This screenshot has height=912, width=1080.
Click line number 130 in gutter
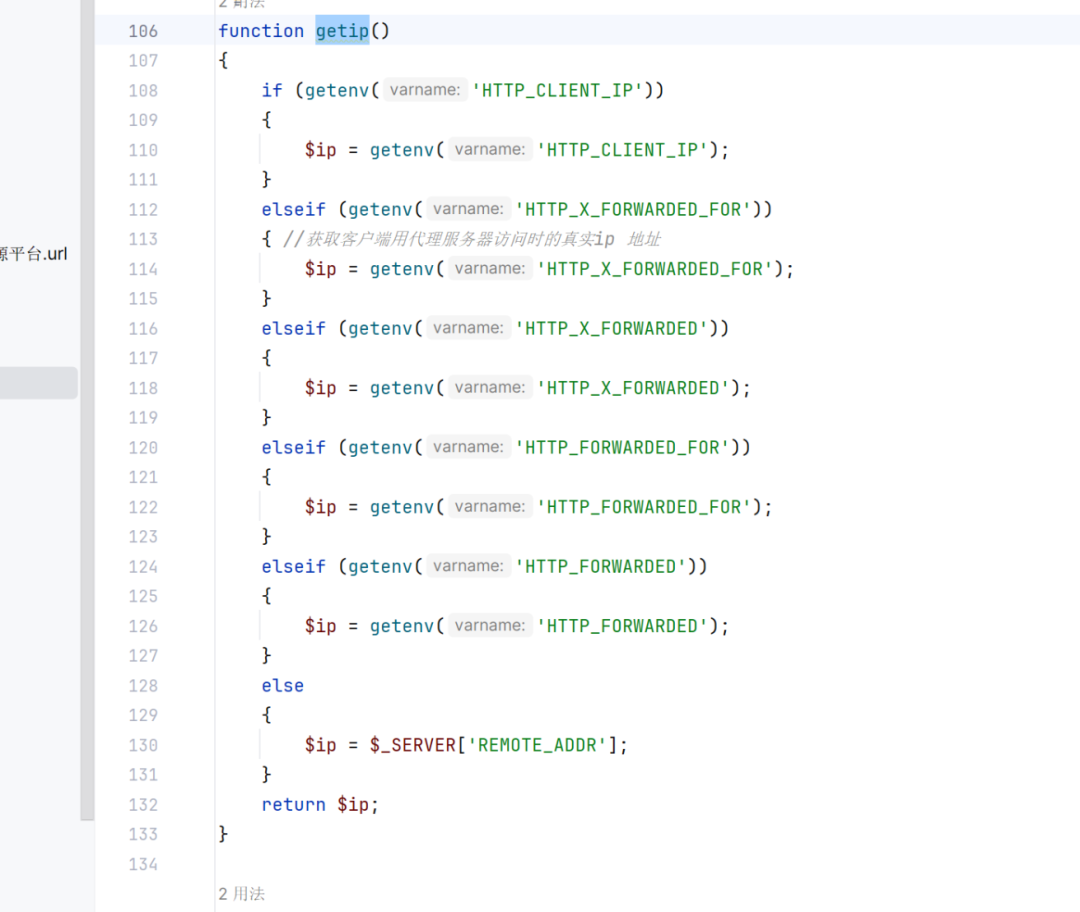[143, 745]
